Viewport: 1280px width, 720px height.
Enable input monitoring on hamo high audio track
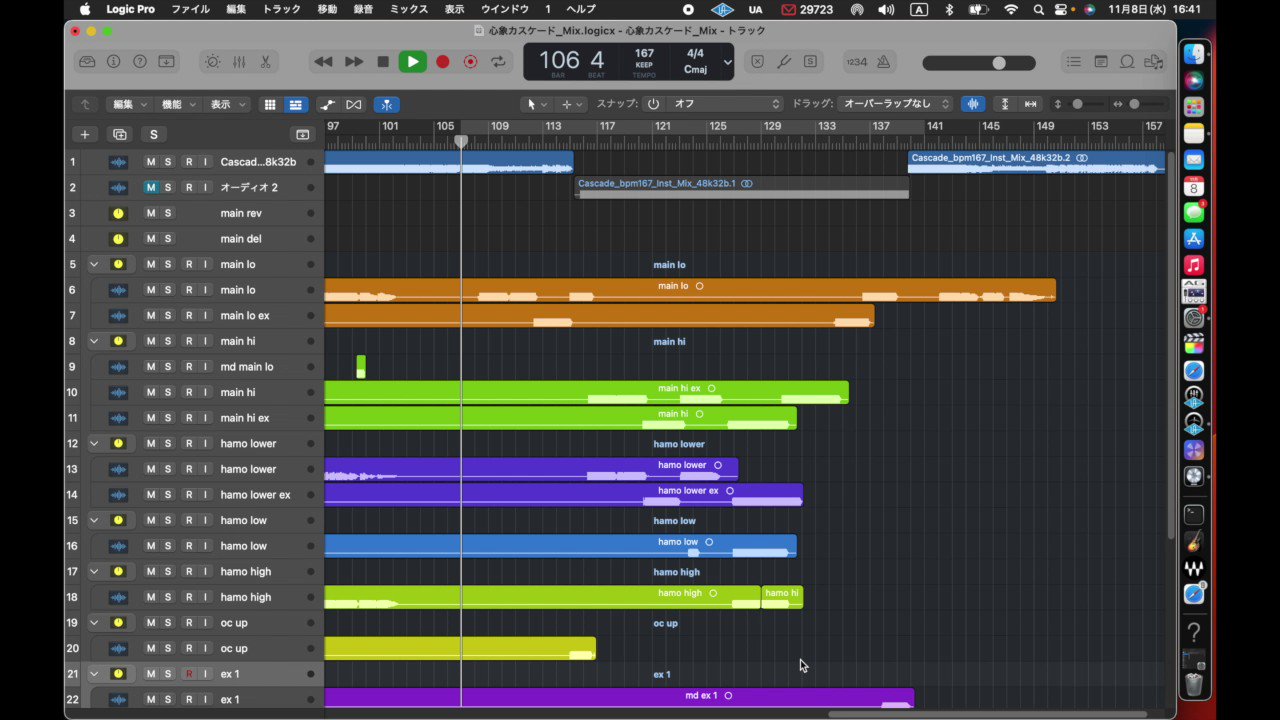[x=206, y=597]
